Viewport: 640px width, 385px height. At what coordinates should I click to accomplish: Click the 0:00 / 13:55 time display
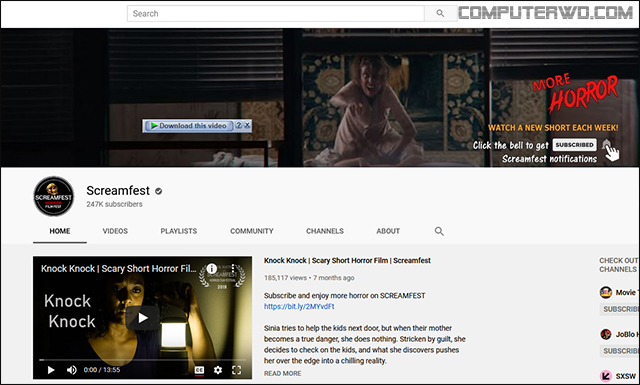tap(102, 370)
